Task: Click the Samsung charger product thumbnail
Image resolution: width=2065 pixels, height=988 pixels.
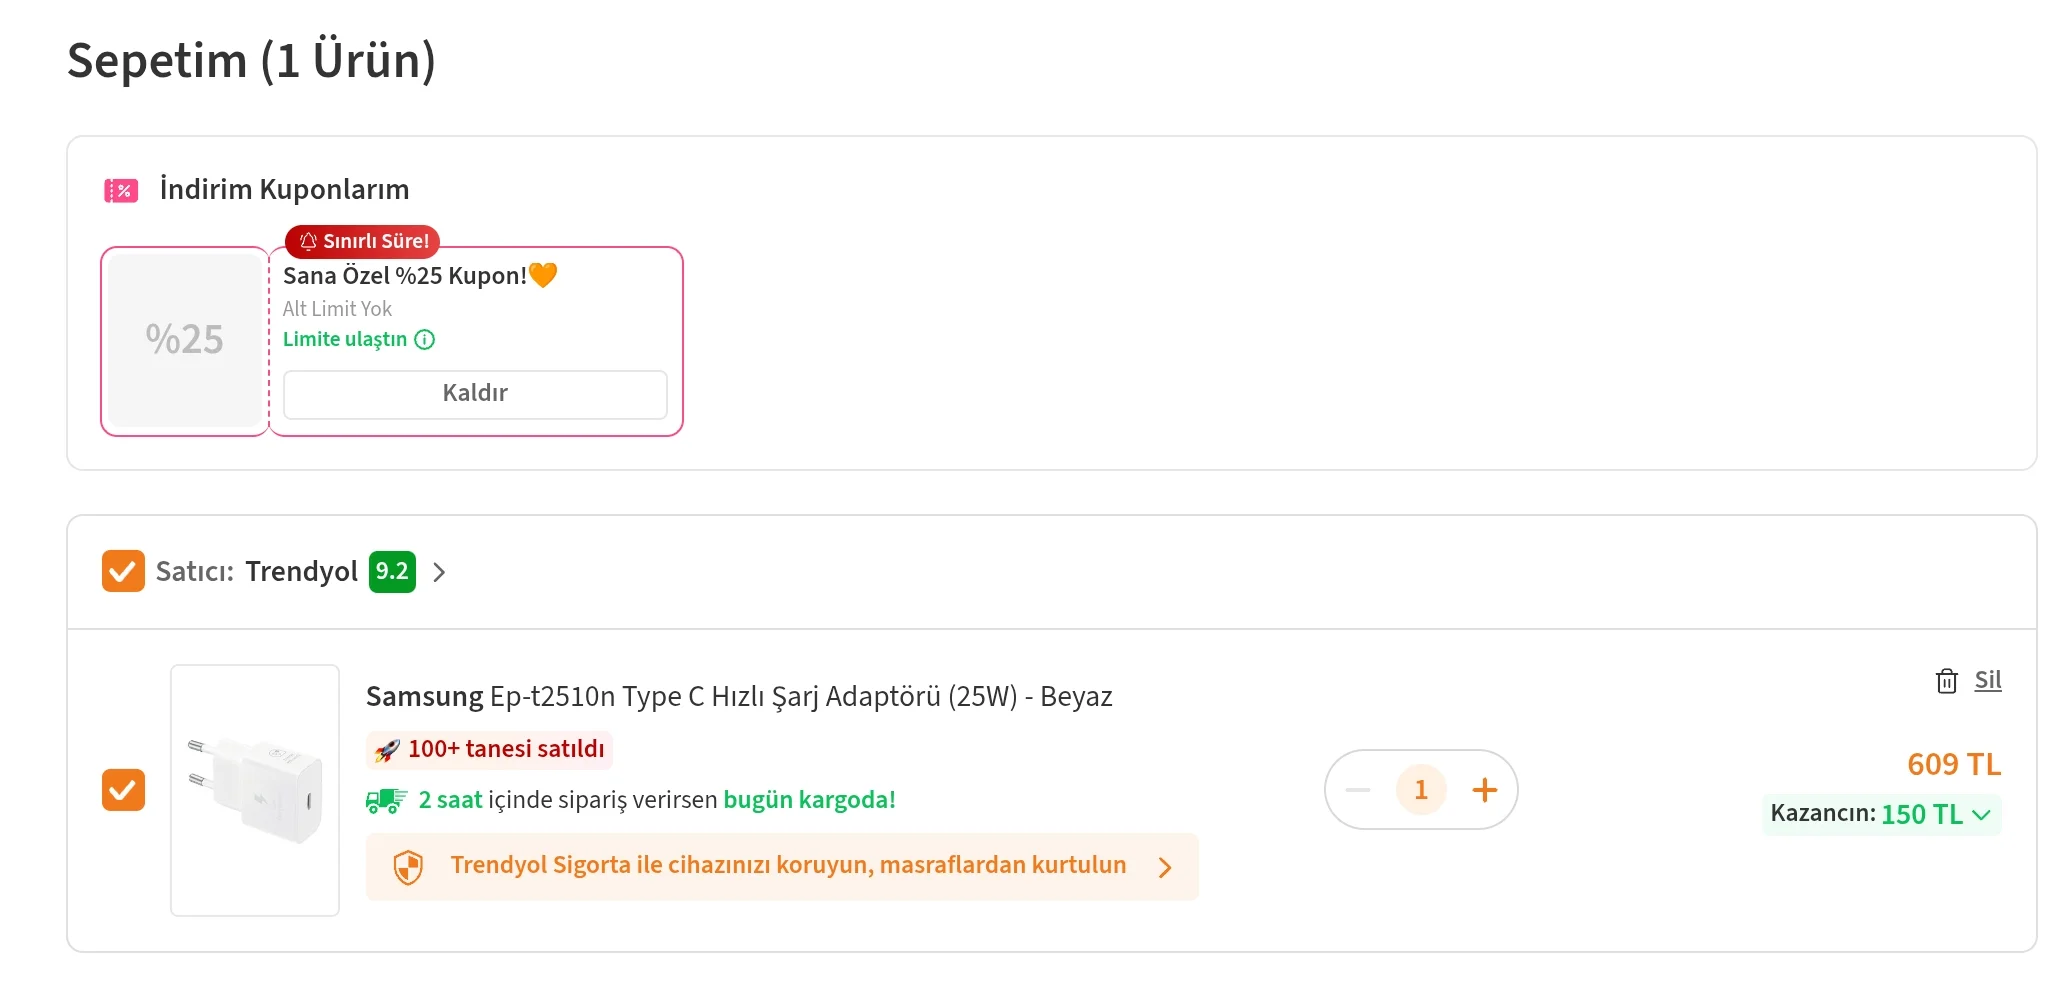Action: tap(255, 790)
